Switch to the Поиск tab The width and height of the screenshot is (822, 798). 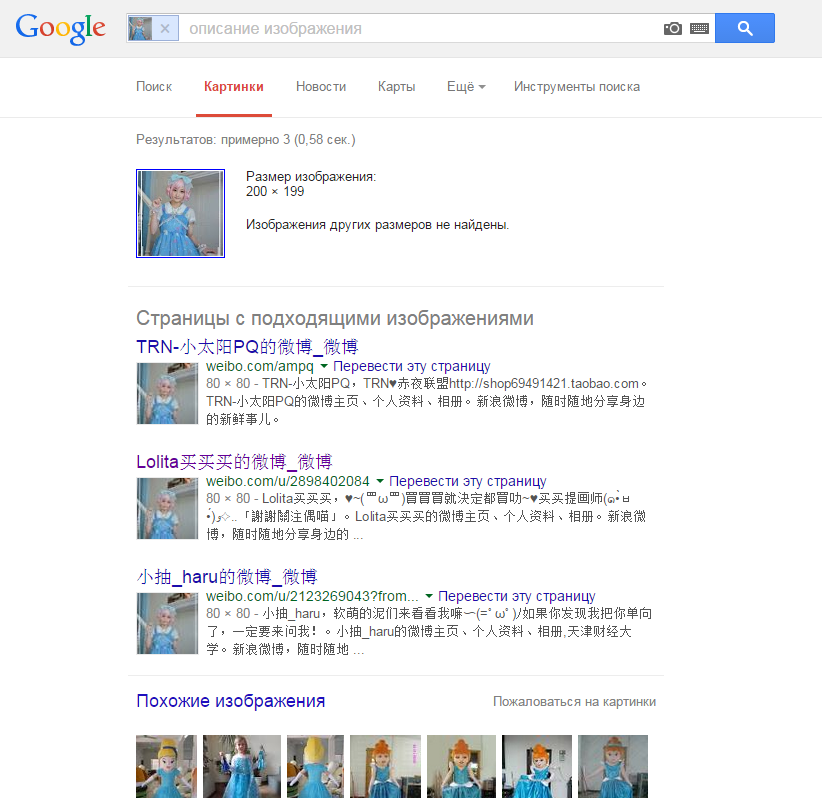point(154,87)
